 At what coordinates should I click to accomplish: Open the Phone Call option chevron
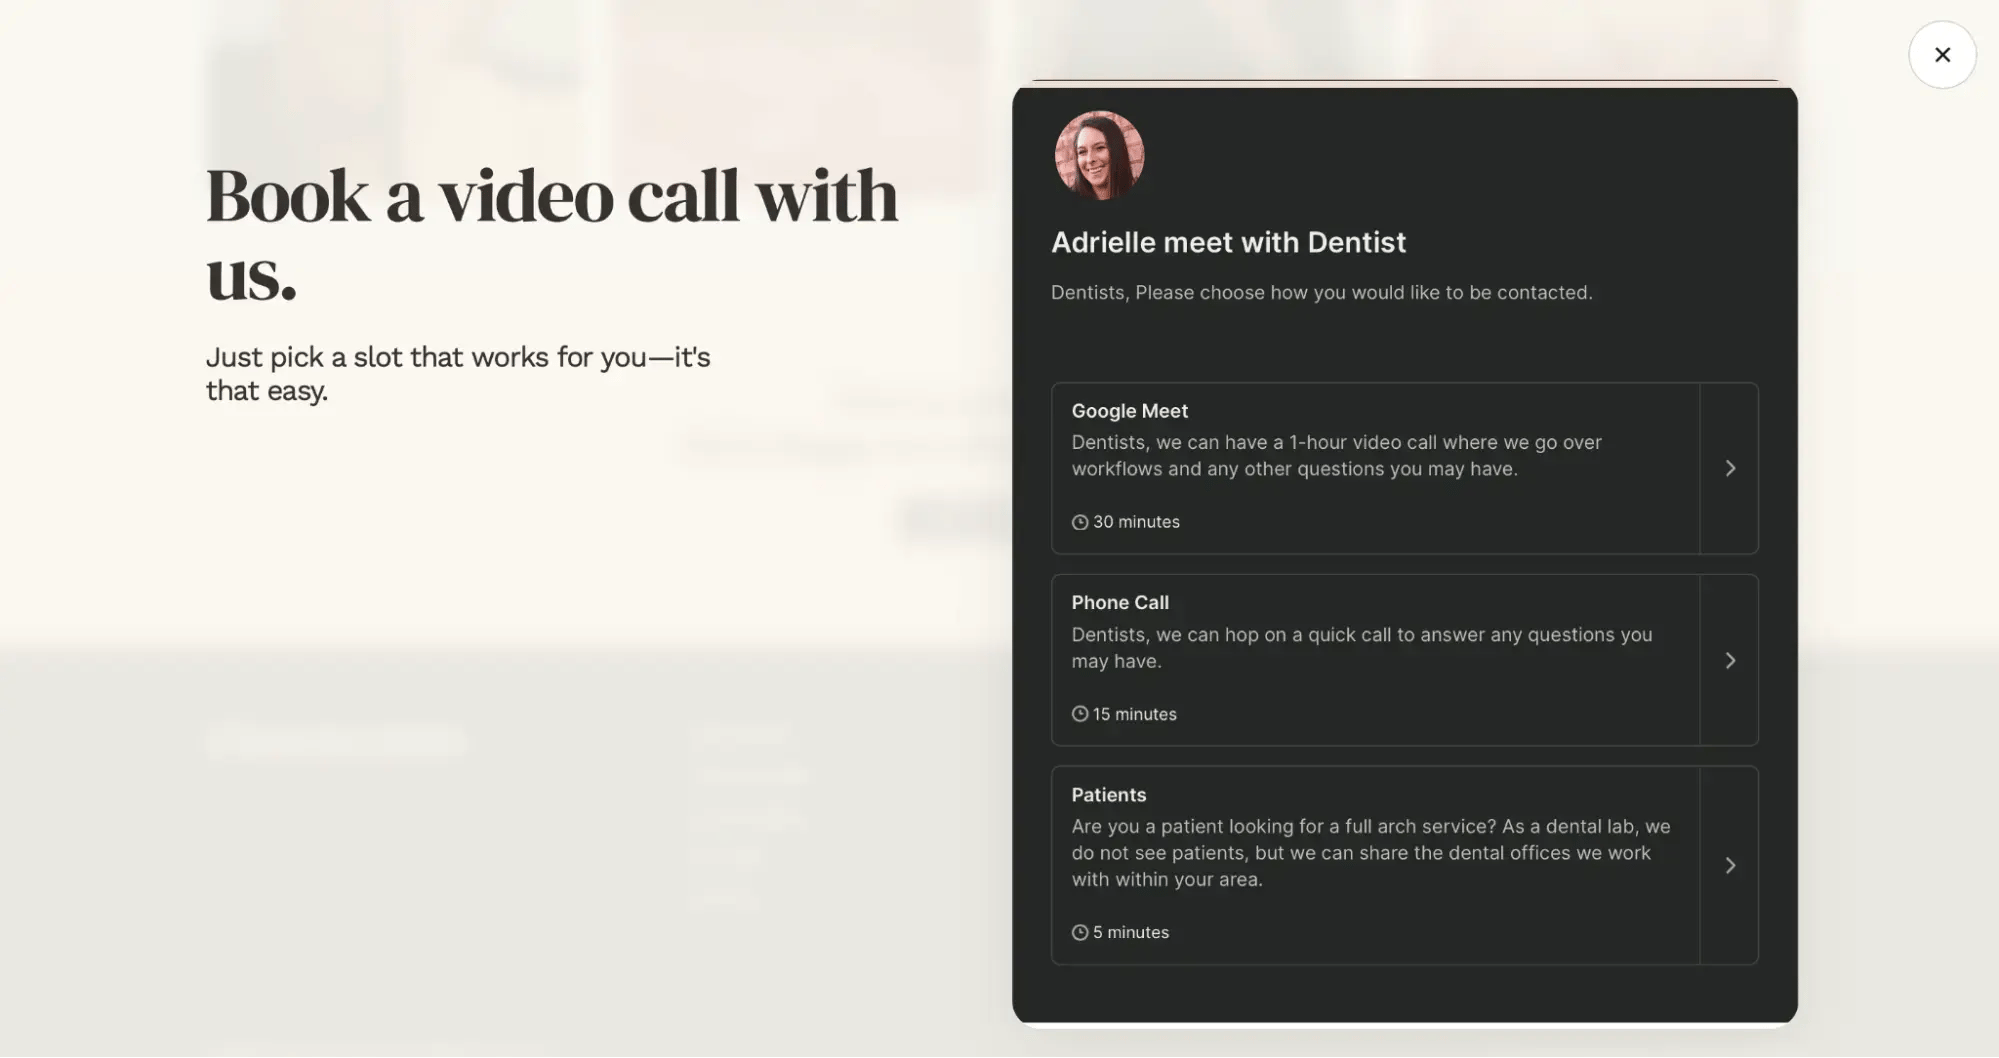point(1730,660)
